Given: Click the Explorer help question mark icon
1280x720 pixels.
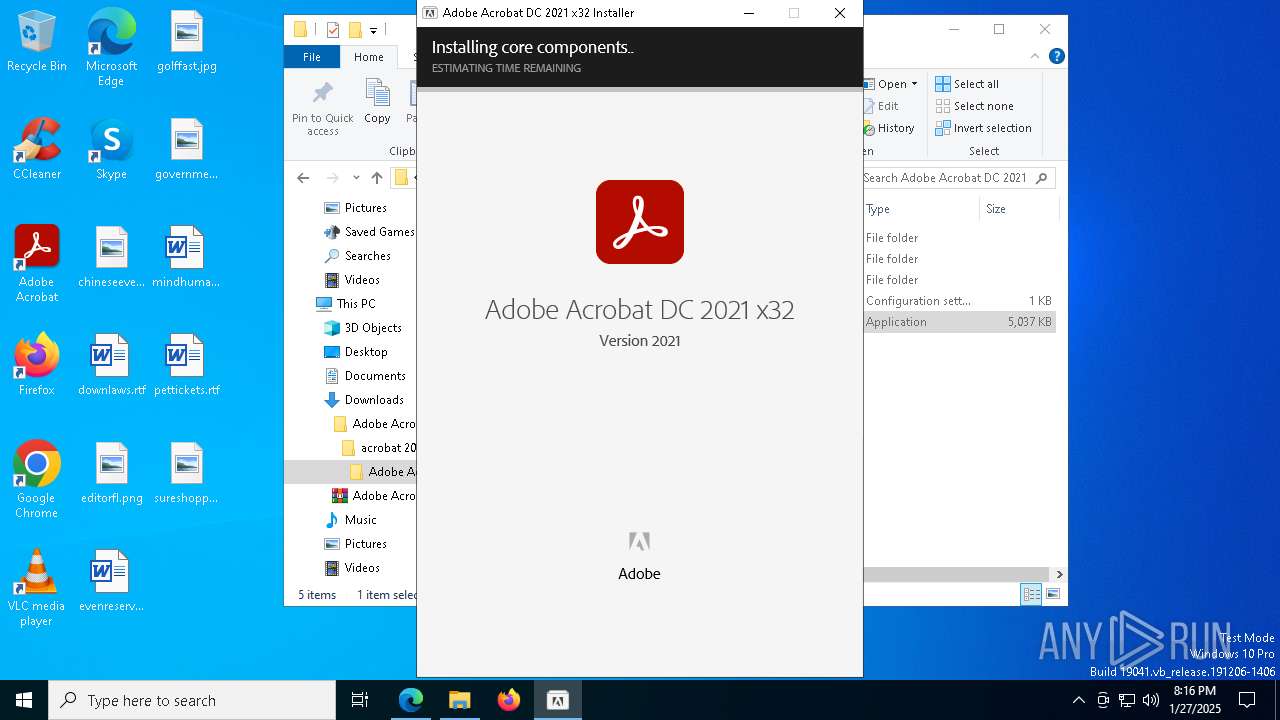Looking at the screenshot, I should [x=1056, y=57].
